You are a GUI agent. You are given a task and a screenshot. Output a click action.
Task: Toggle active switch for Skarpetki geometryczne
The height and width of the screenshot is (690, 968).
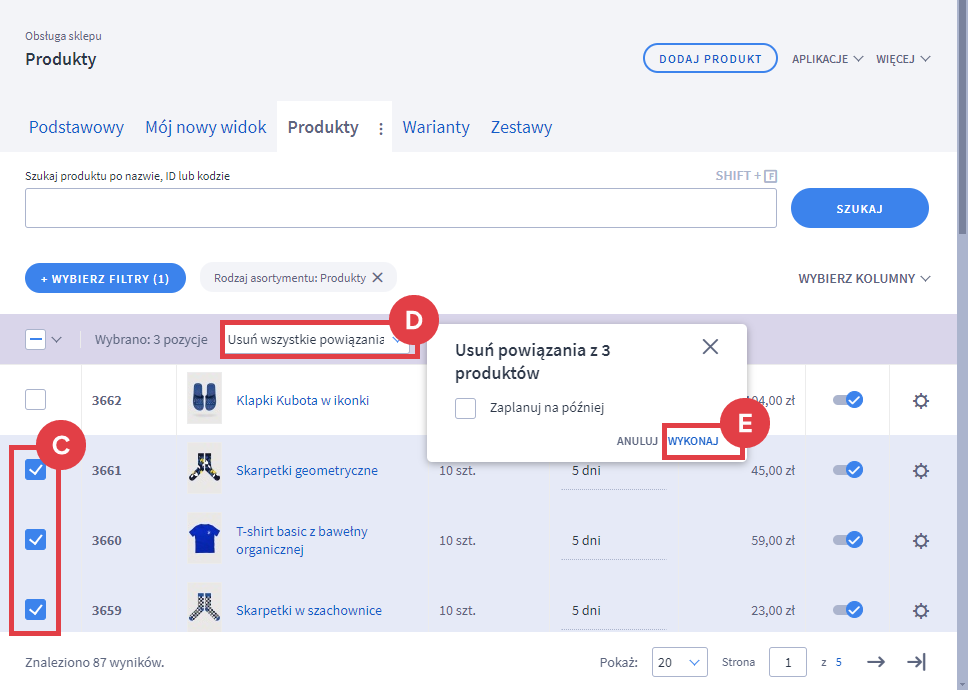(x=848, y=470)
